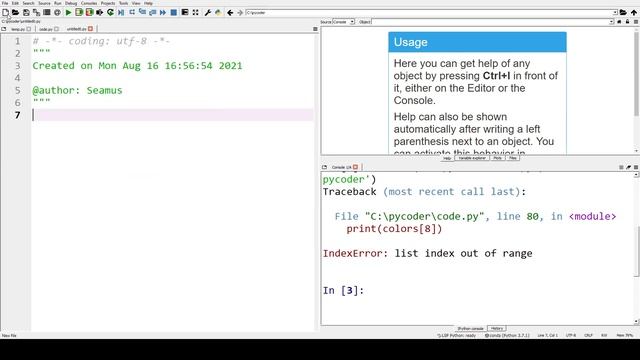Open the Search menu

(28, 3)
